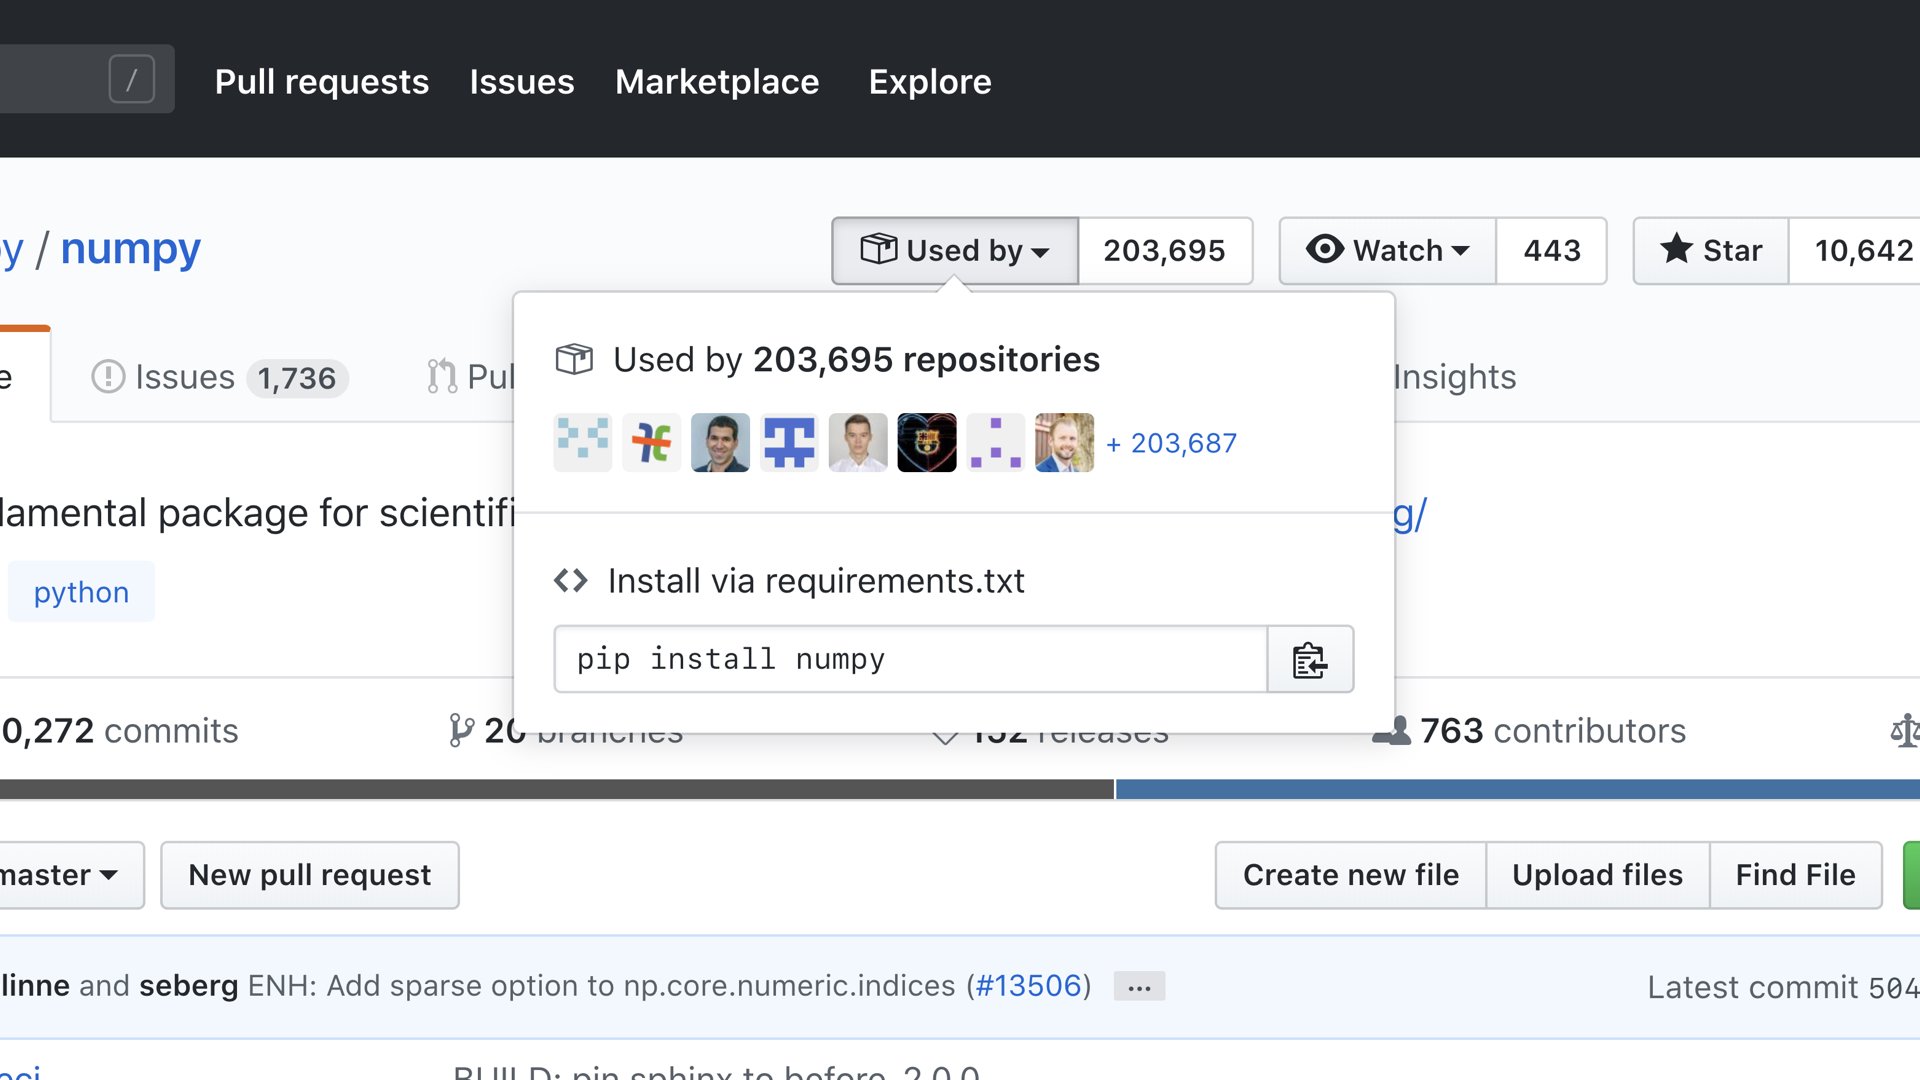Screen dimensions: 1920x1080
Task: Click Find File button
Action: click(x=1796, y=875)
